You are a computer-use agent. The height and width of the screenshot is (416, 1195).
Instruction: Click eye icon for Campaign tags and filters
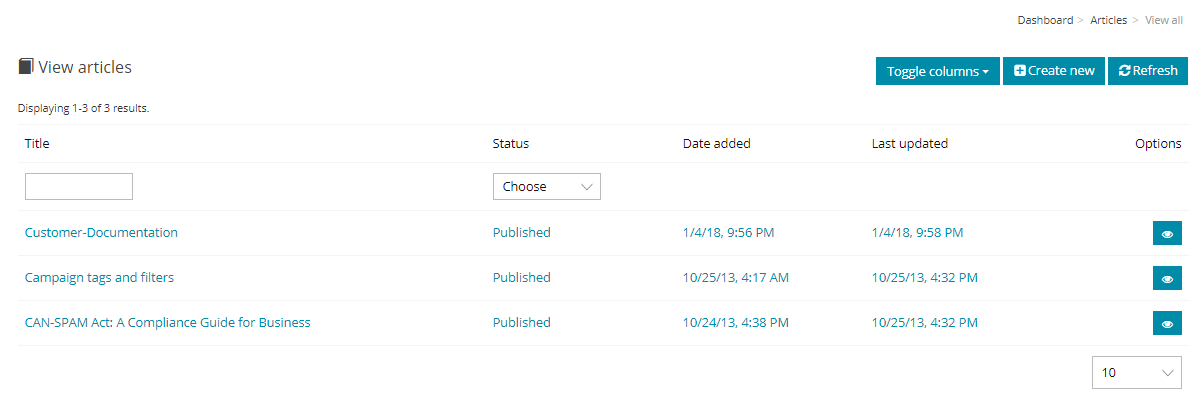pos(1167,278)
